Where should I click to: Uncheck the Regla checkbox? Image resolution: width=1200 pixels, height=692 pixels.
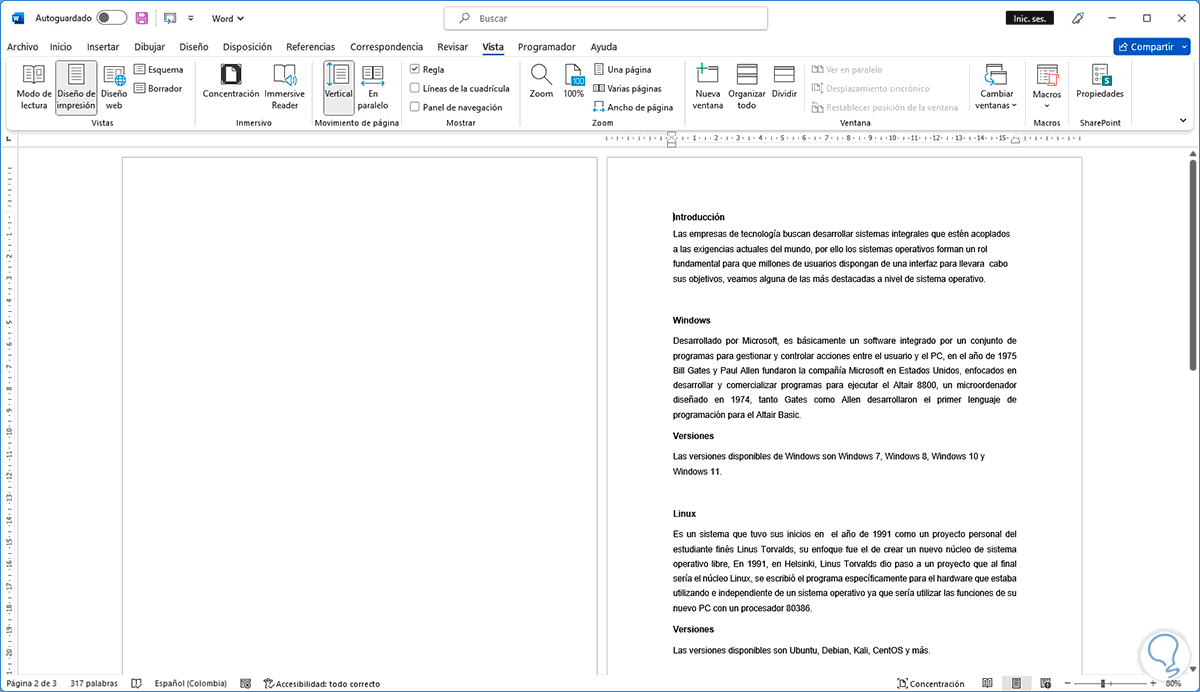(x=415, y=70)
